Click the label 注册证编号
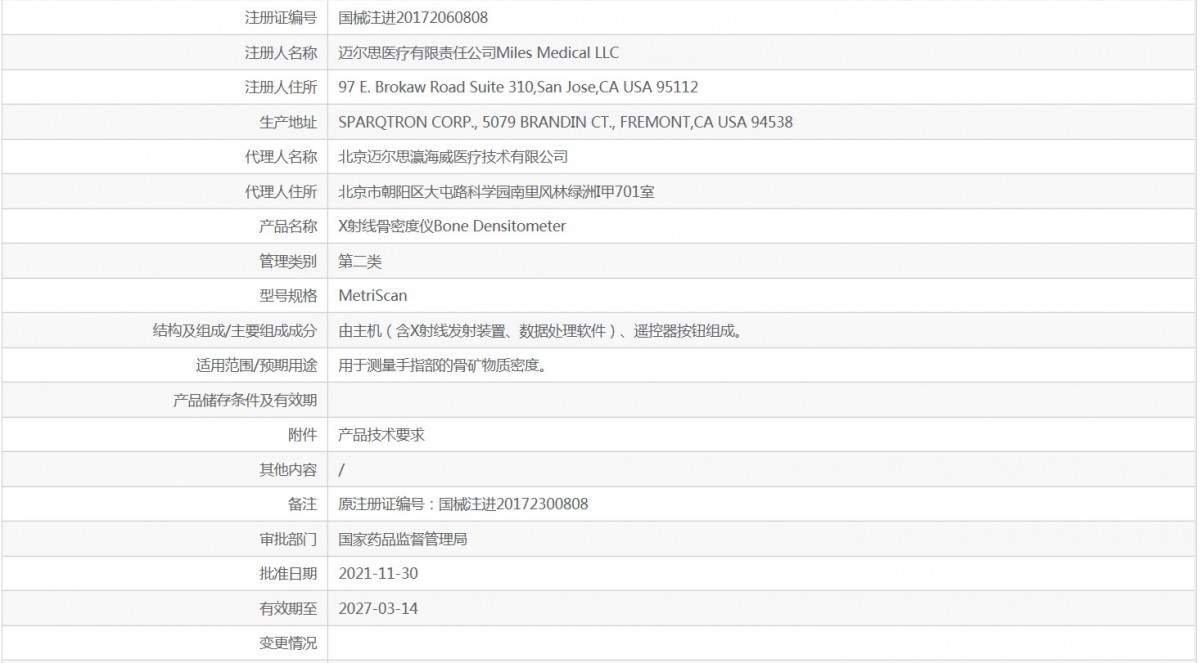The width and height of the screenshot is (1200, 663). [281, 17]
